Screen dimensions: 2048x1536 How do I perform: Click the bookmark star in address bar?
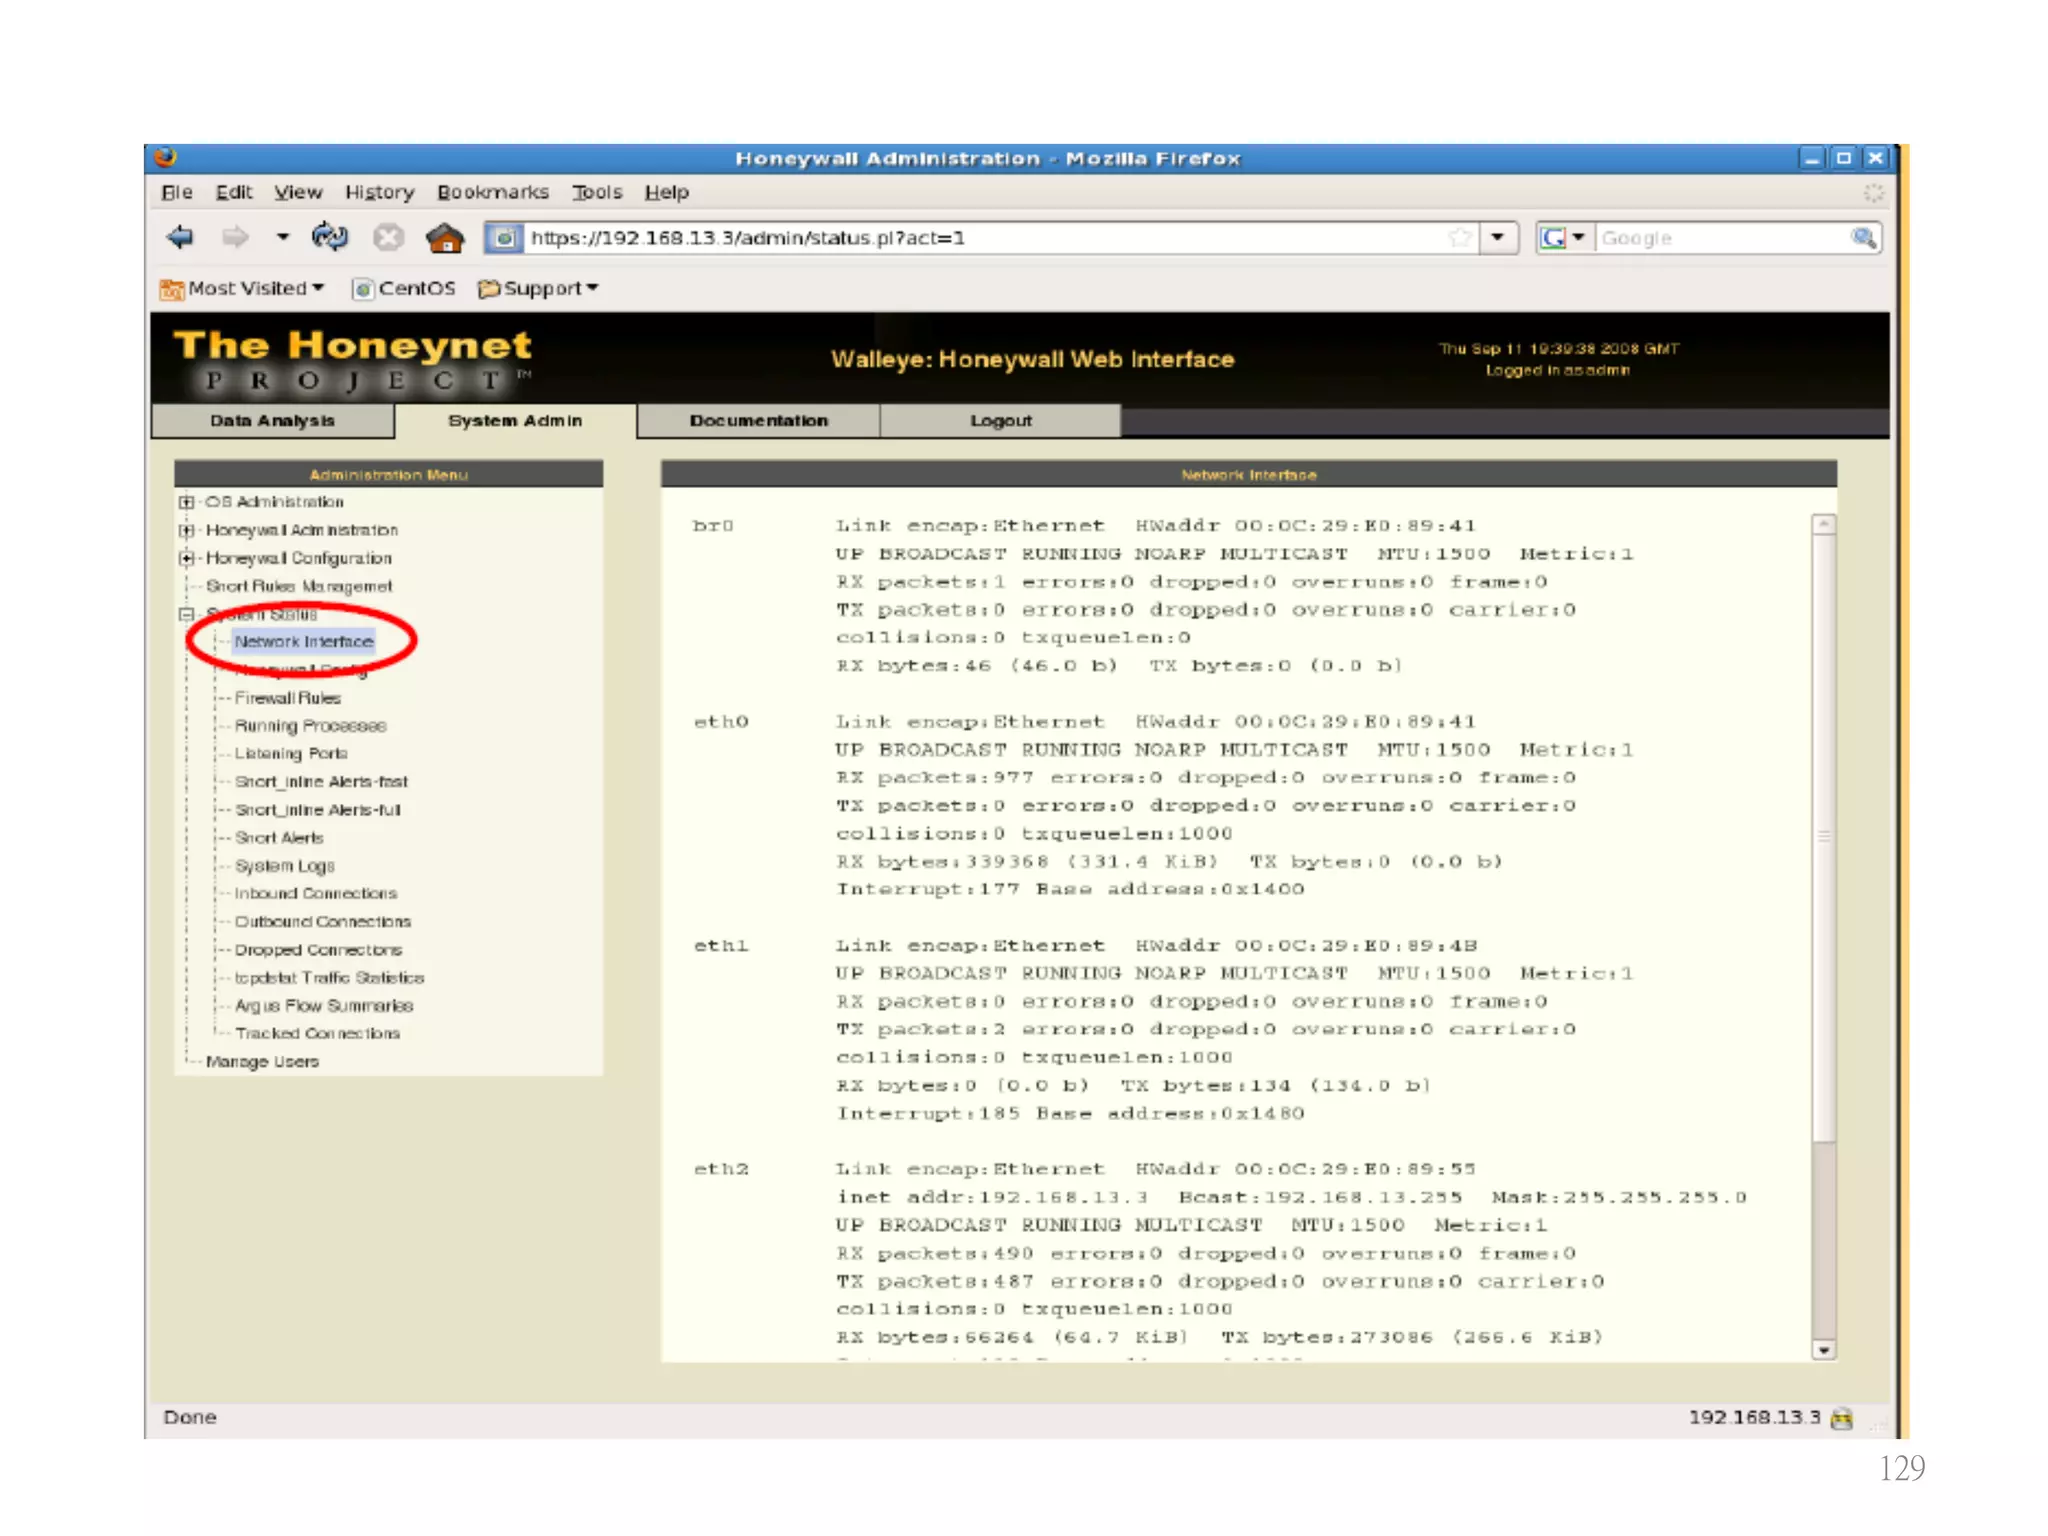(x=1460, y=238)
